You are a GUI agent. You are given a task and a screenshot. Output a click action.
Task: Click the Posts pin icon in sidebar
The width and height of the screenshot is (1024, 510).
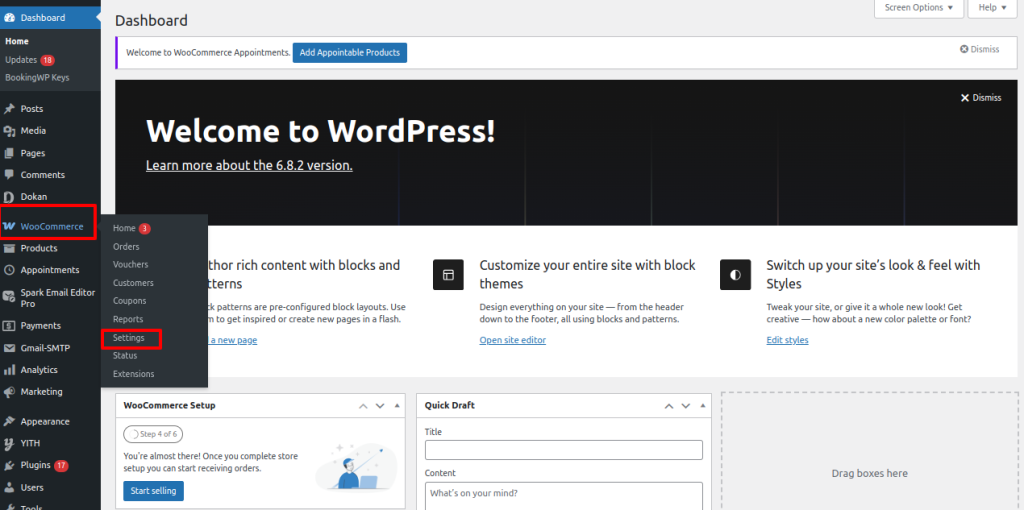click(x=9, y=109)
